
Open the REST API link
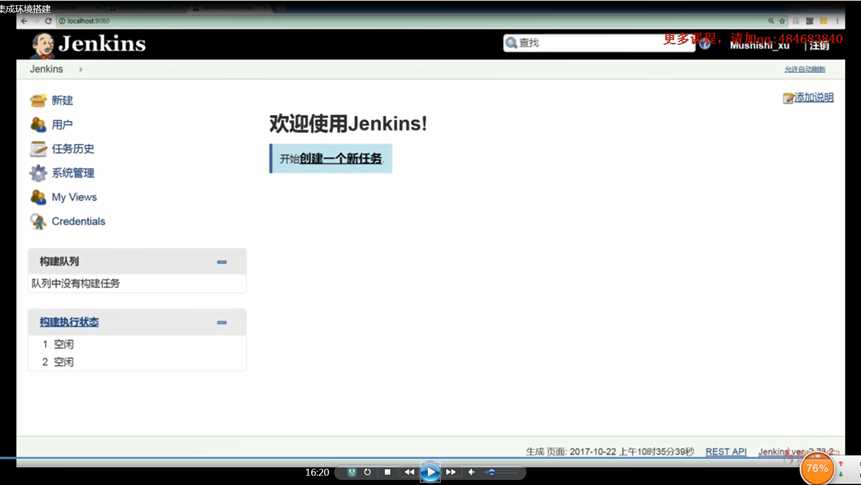click(726, 451)
